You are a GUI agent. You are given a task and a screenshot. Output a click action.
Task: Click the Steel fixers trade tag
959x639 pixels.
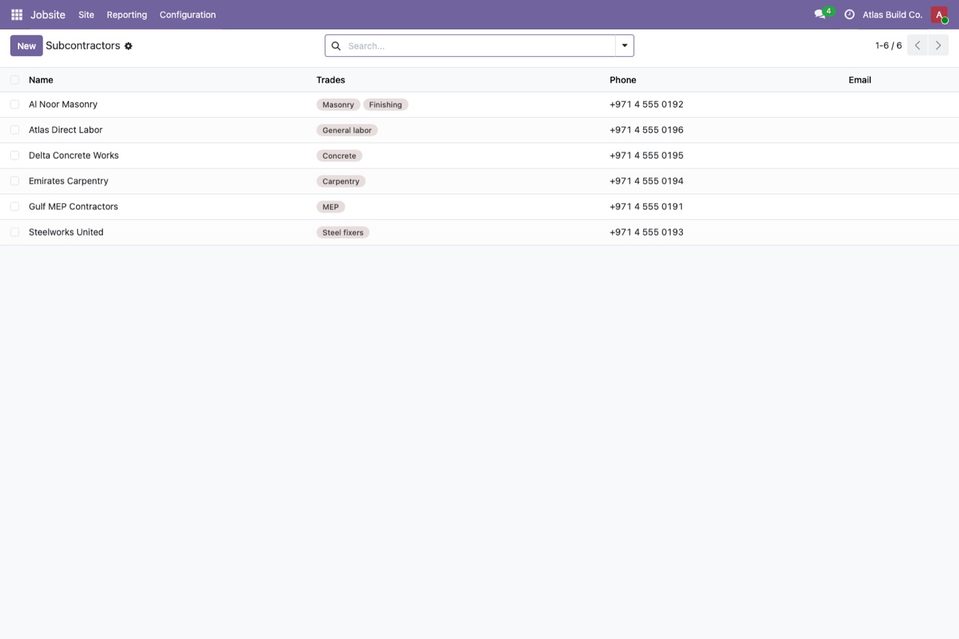(x=343, y=232)
